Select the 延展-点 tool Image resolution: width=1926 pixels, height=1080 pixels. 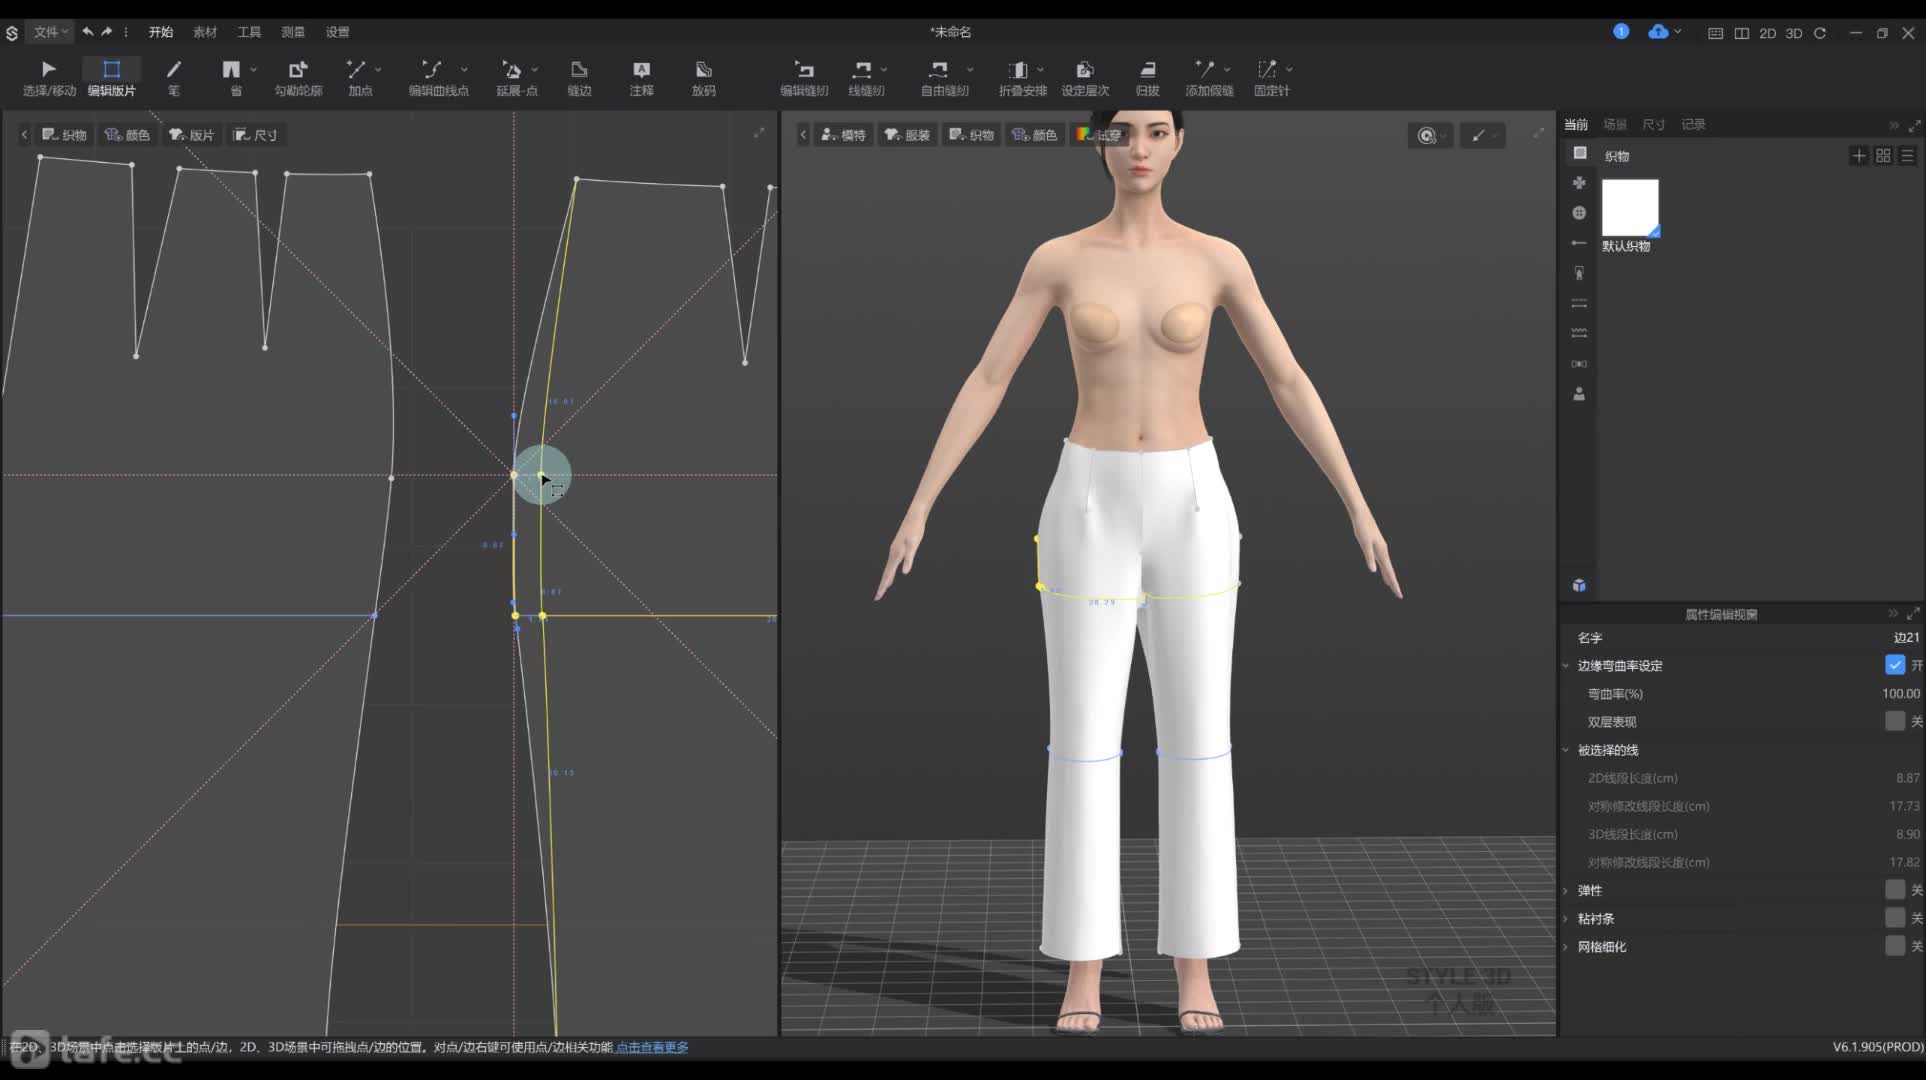514,77
